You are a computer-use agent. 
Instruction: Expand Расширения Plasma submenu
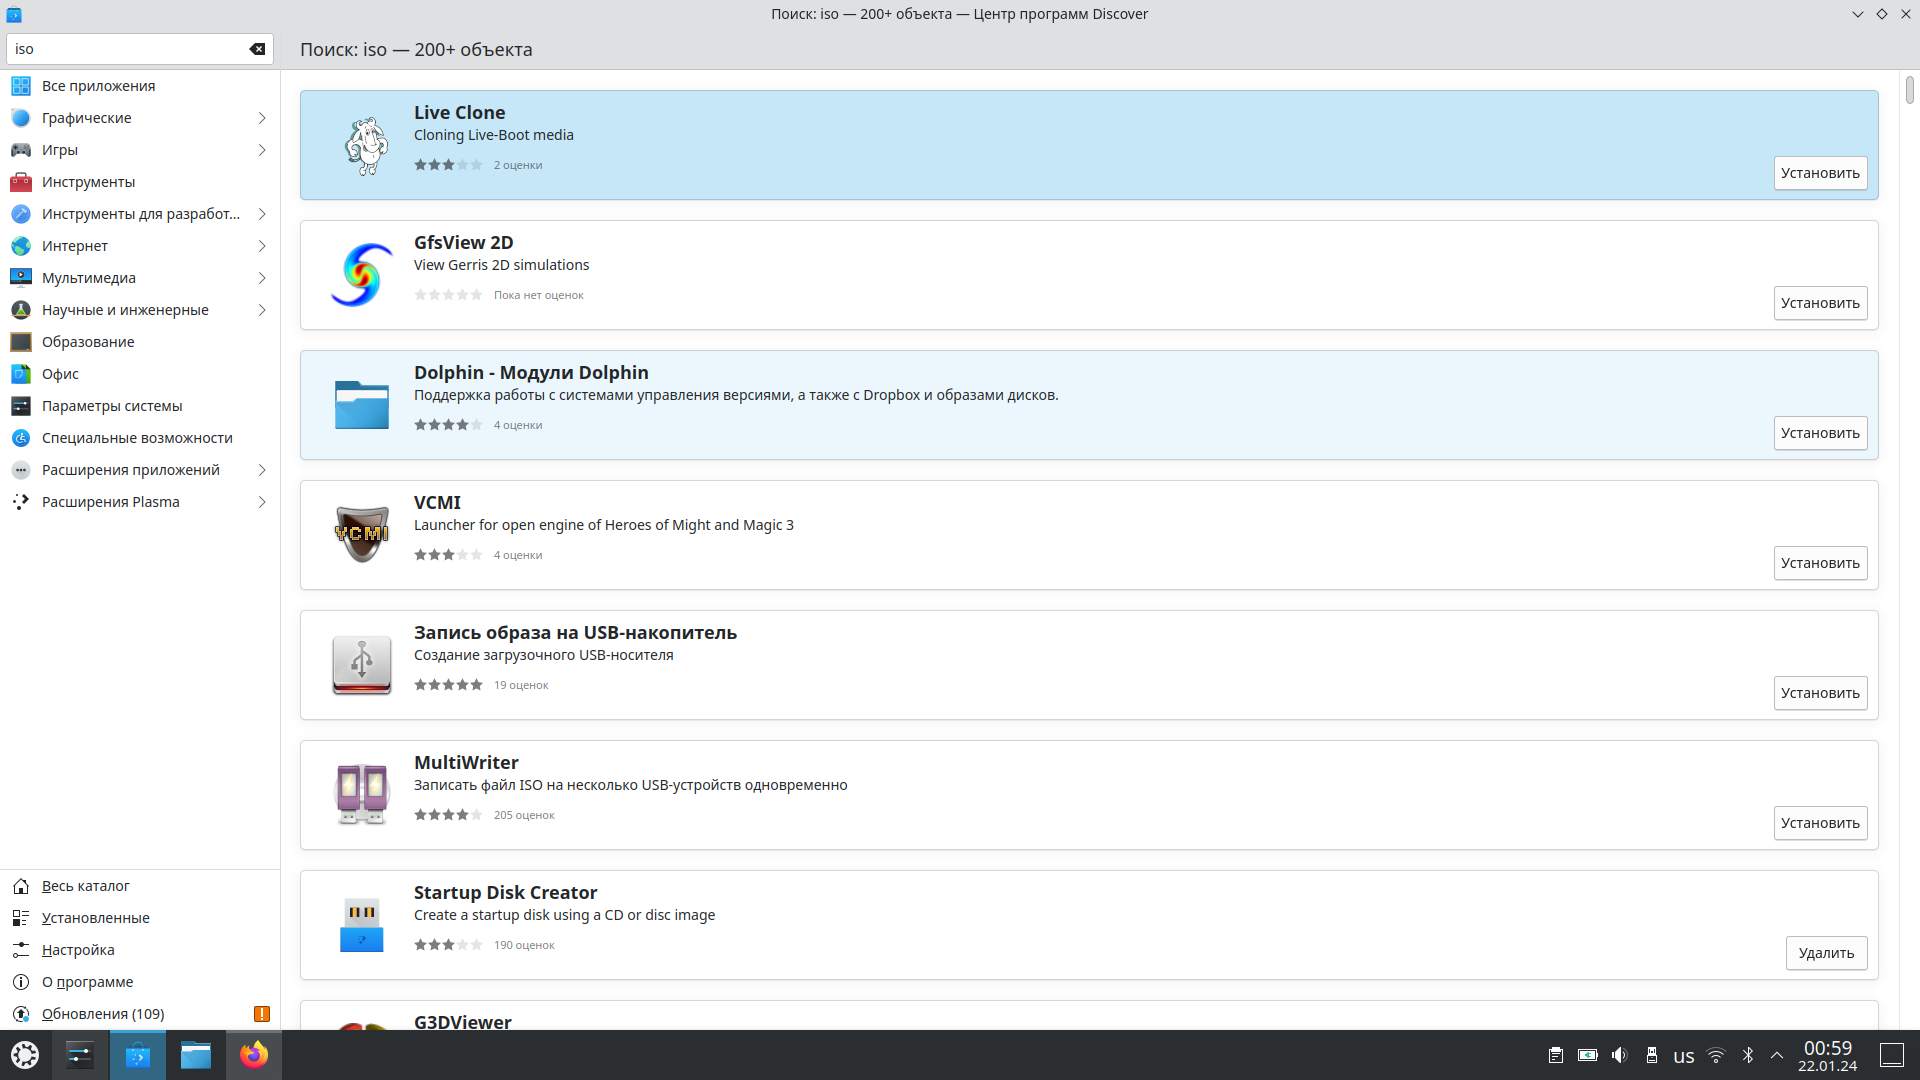pos(262,502)
